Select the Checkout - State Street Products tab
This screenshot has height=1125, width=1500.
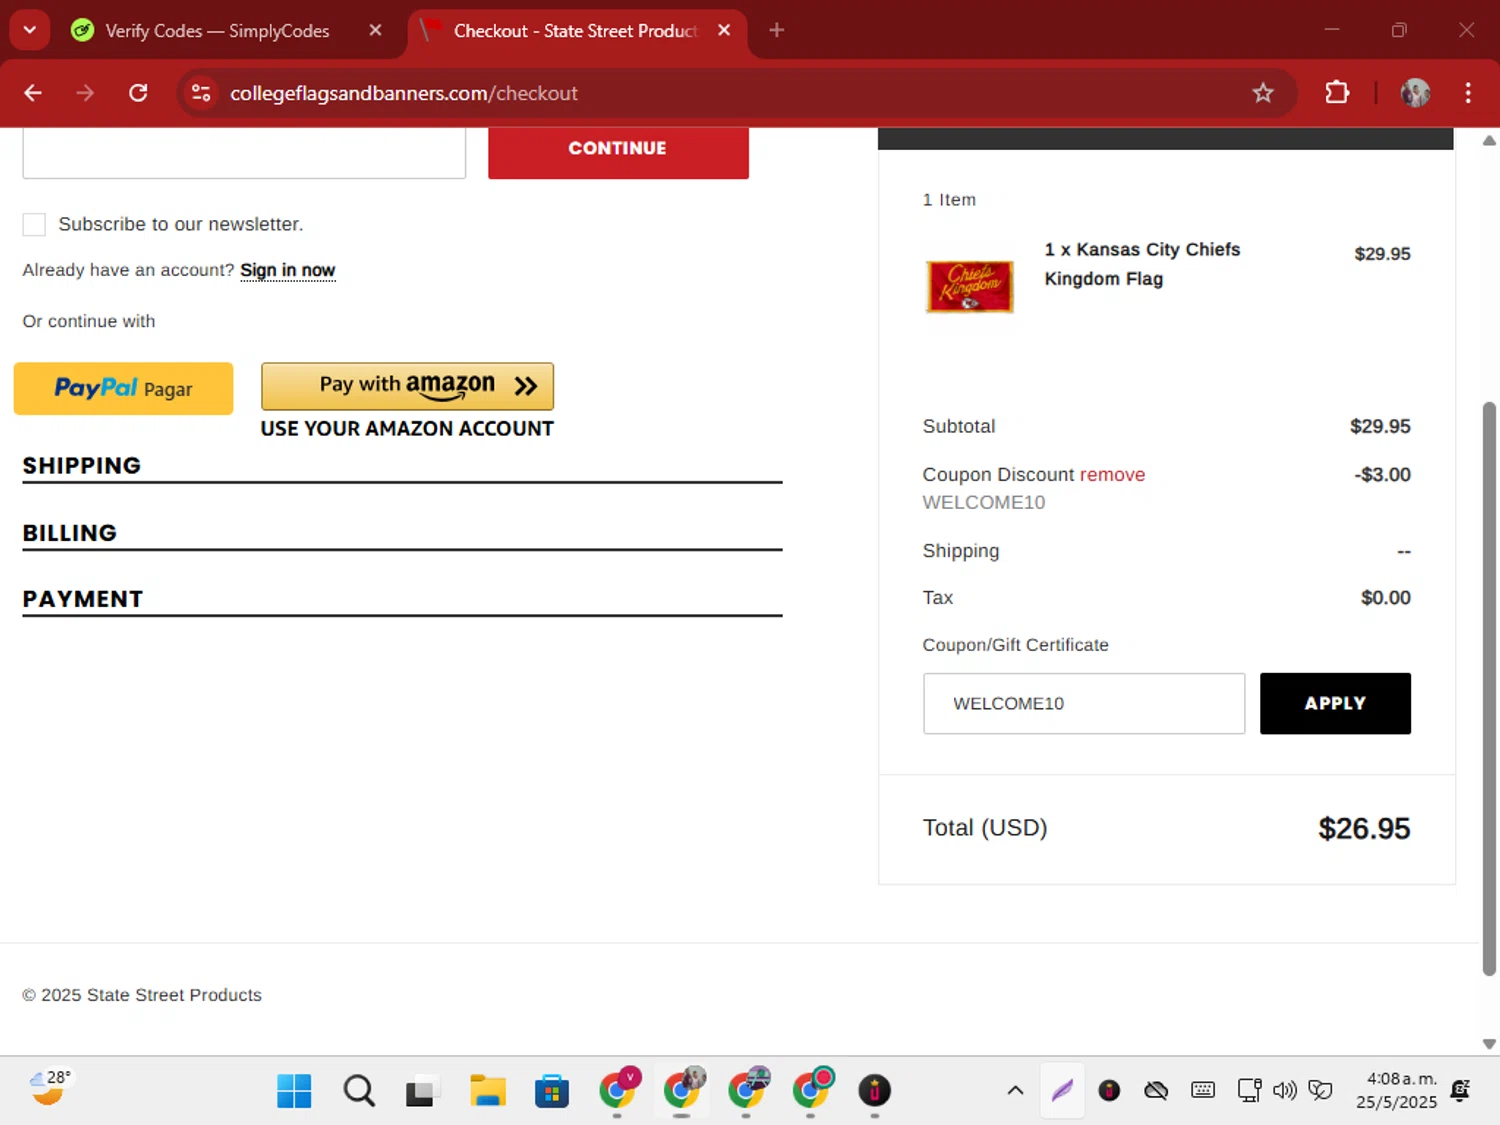(575, 31)
